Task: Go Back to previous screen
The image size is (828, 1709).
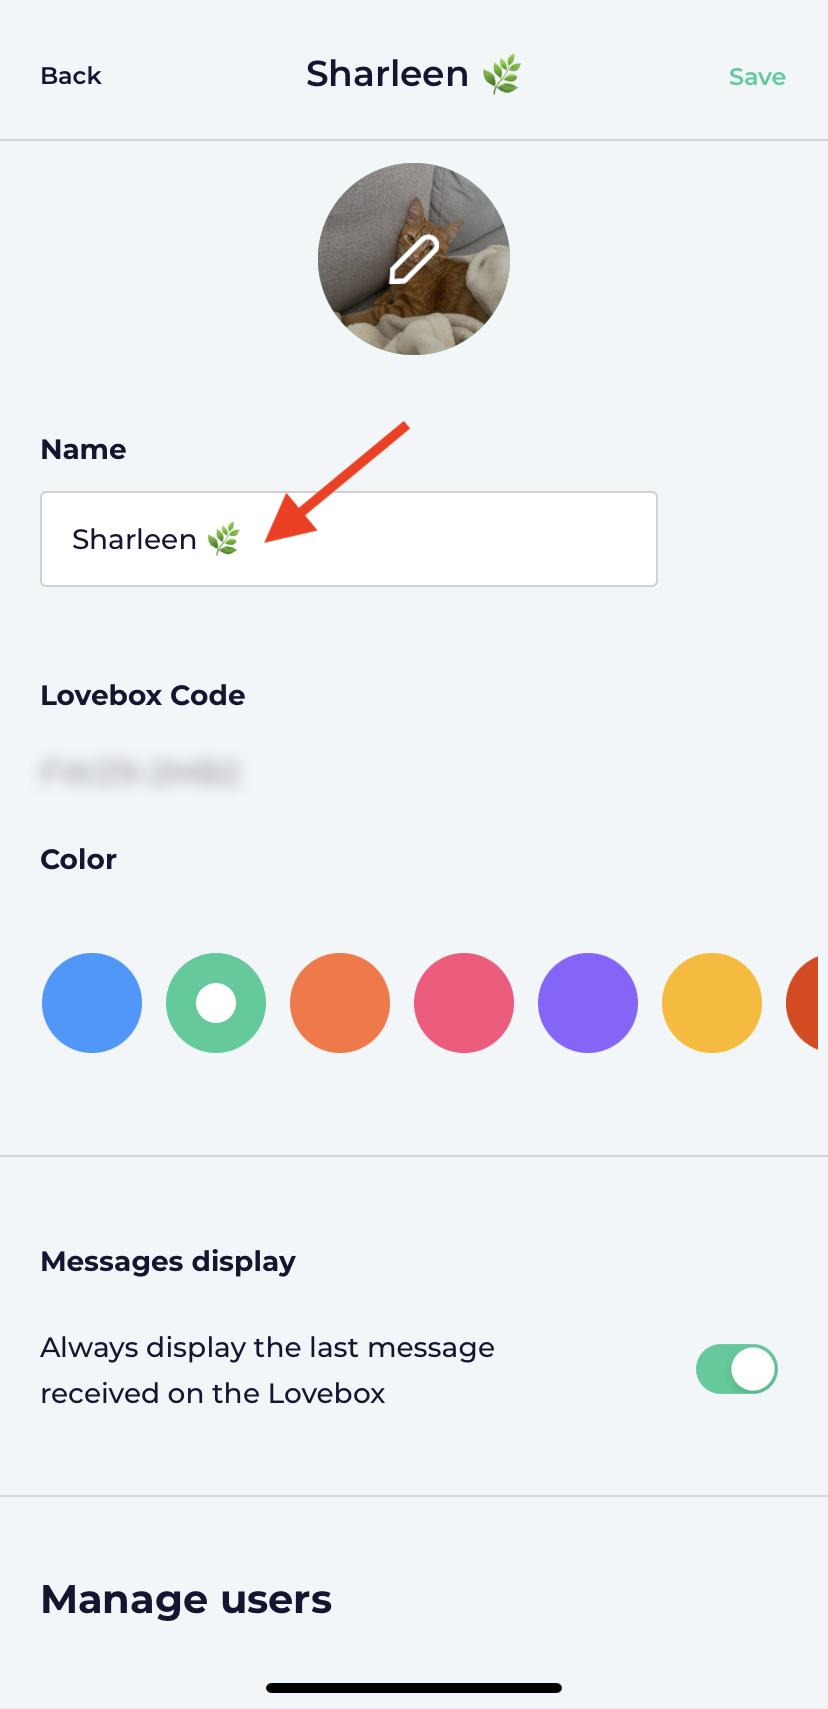Action: pos(71,76)
